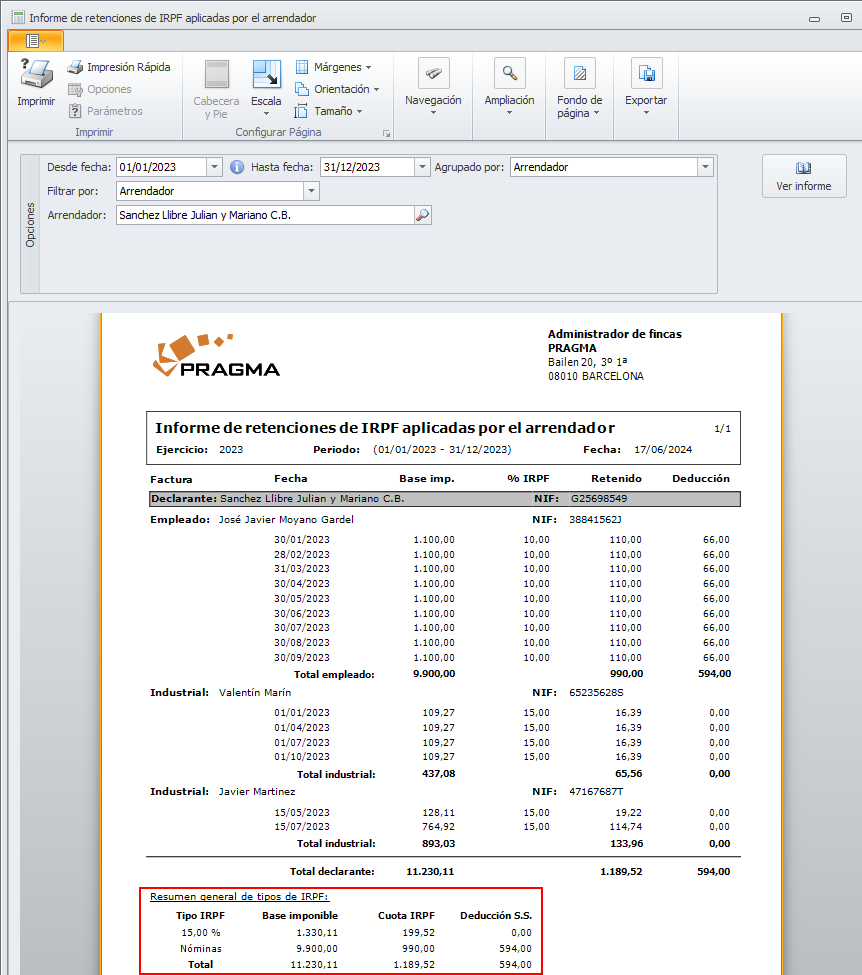Click the report title heading

(x=385, y=428)
